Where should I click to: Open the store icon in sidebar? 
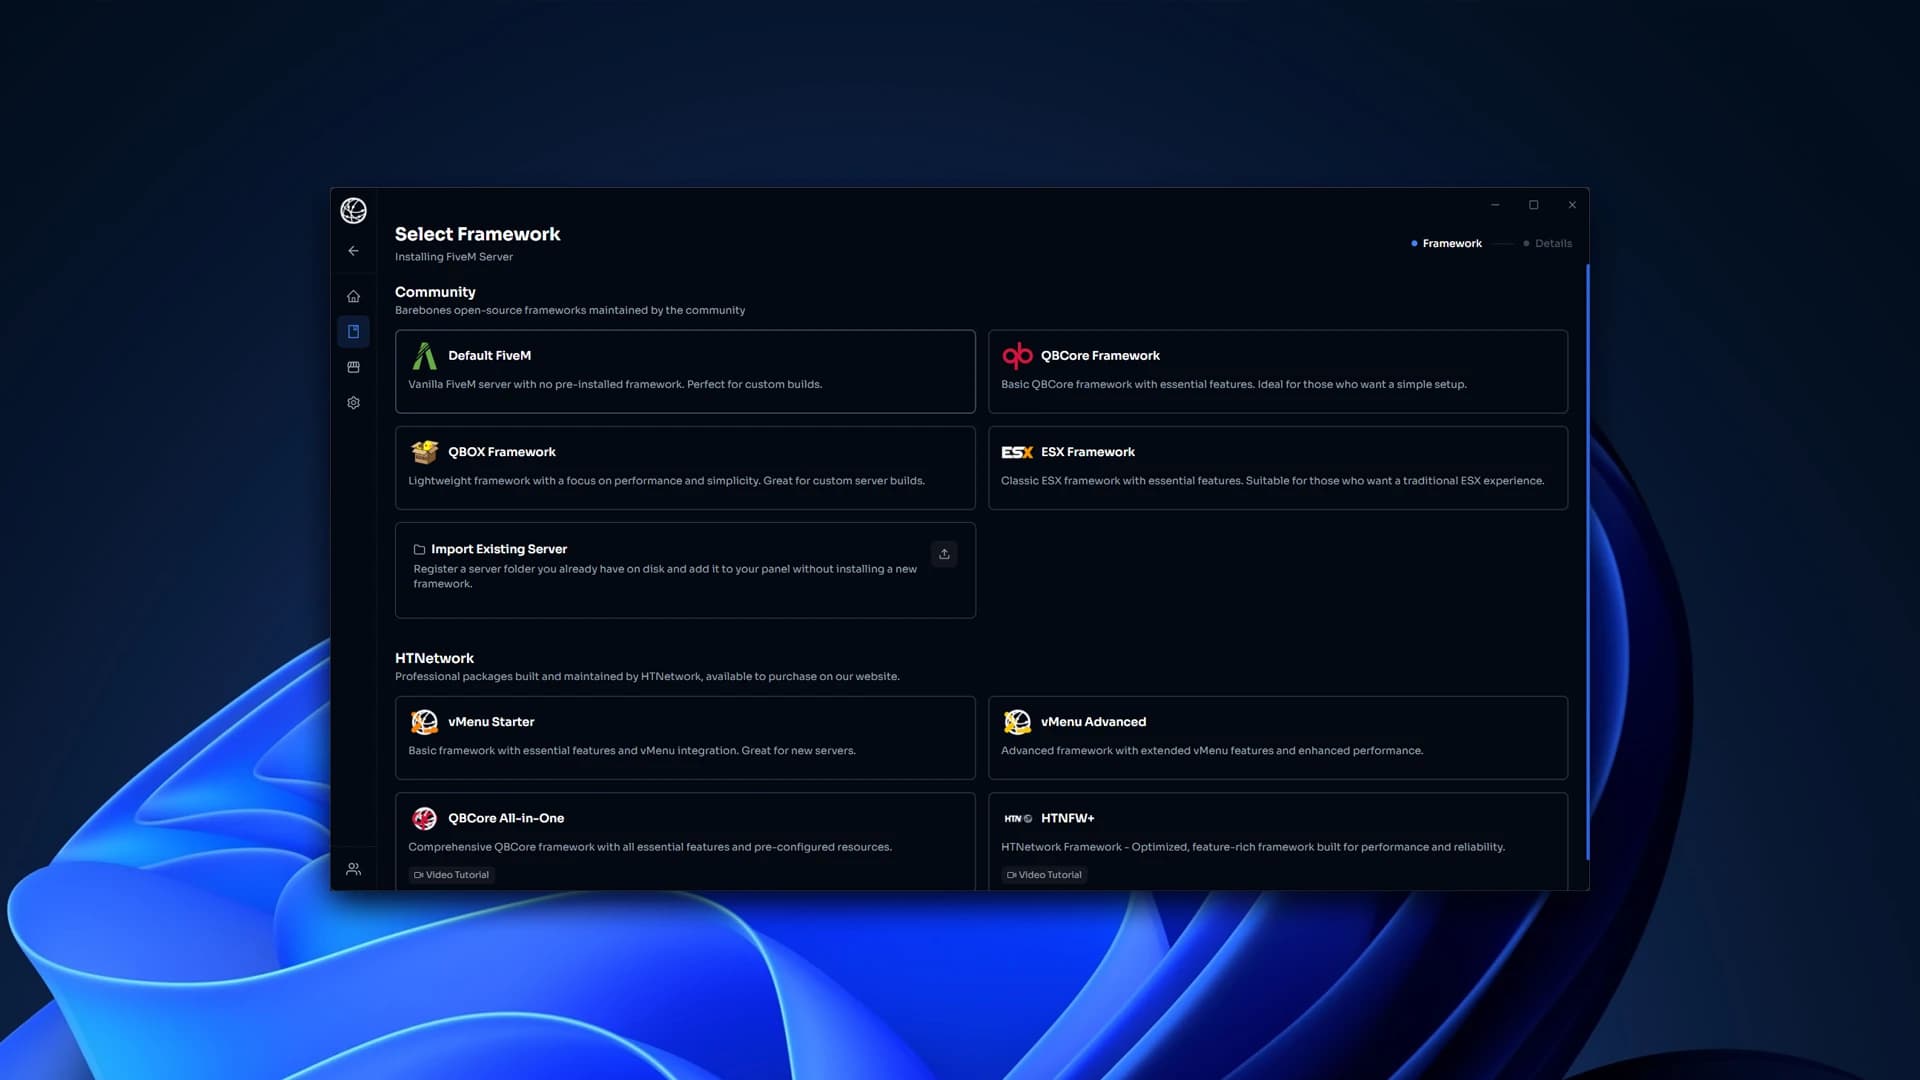point(353,367)
